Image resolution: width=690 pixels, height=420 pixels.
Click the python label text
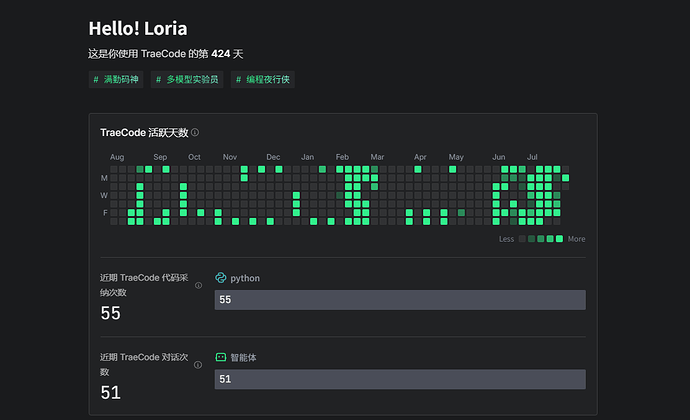[x=245, y=278]
